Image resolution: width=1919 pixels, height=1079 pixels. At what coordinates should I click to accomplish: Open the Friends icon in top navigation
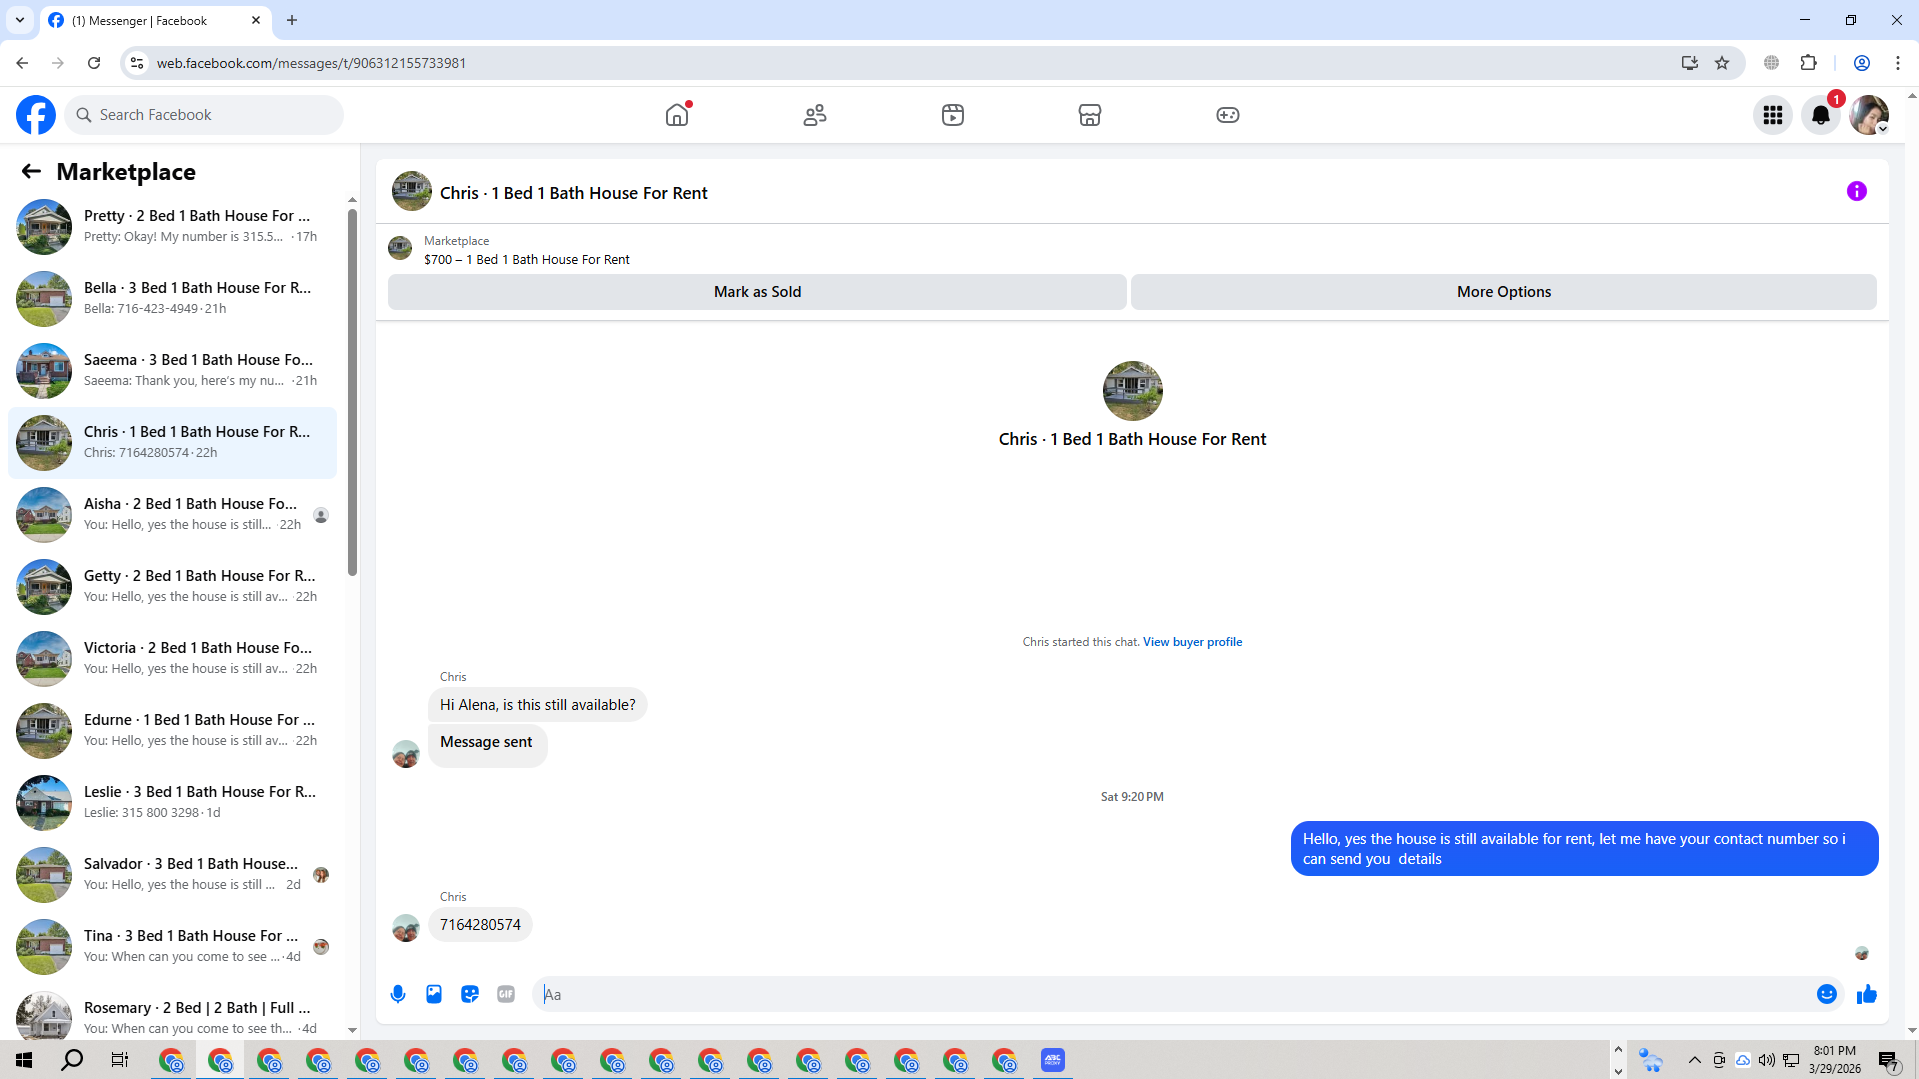pos(815,115)
